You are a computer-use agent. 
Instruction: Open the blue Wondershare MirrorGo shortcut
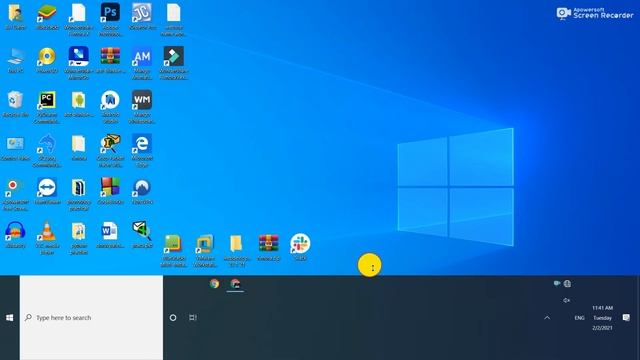click(78, 63)
